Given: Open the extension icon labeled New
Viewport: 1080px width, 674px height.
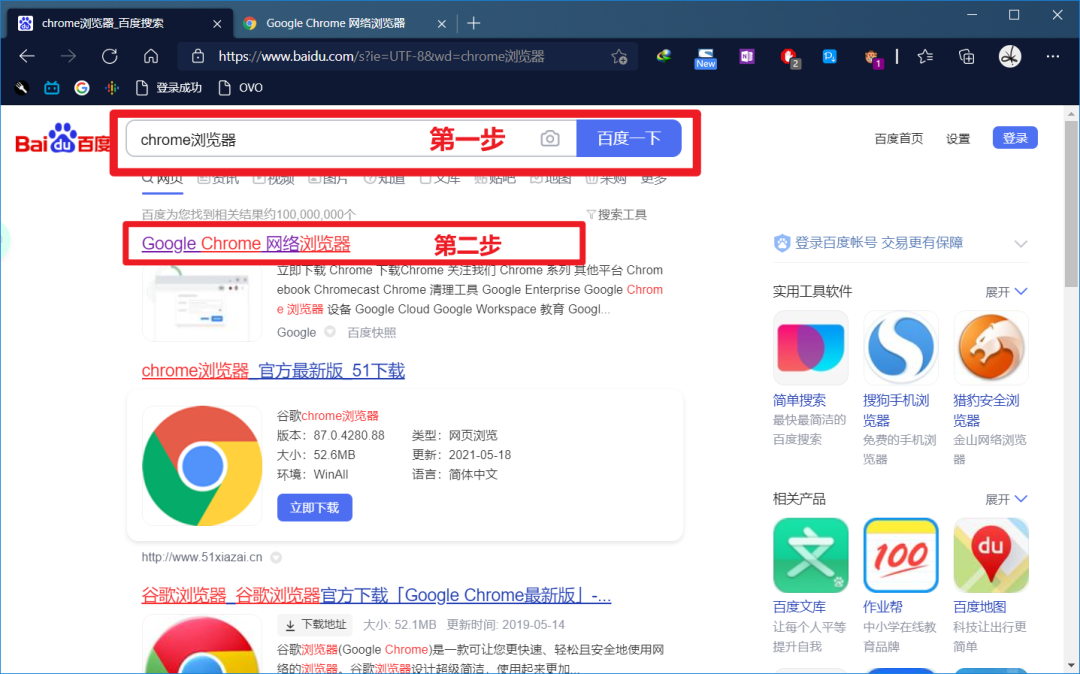Looking at the screenshot, I should (x=705, y=58).
